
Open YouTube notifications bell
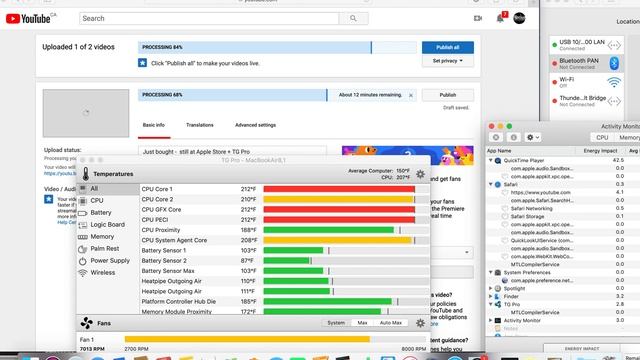500,18
